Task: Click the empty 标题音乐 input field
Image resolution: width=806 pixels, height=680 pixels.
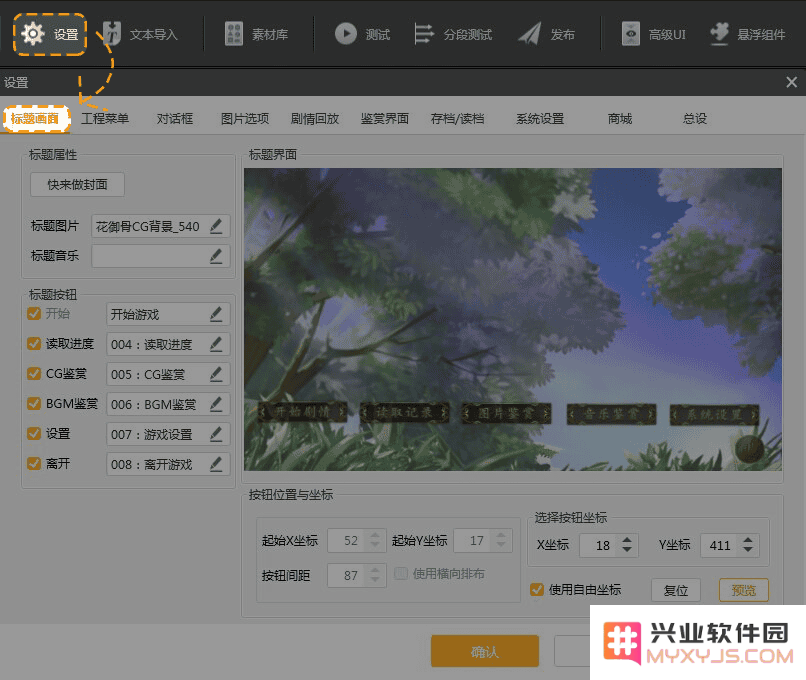Action: 161,256
